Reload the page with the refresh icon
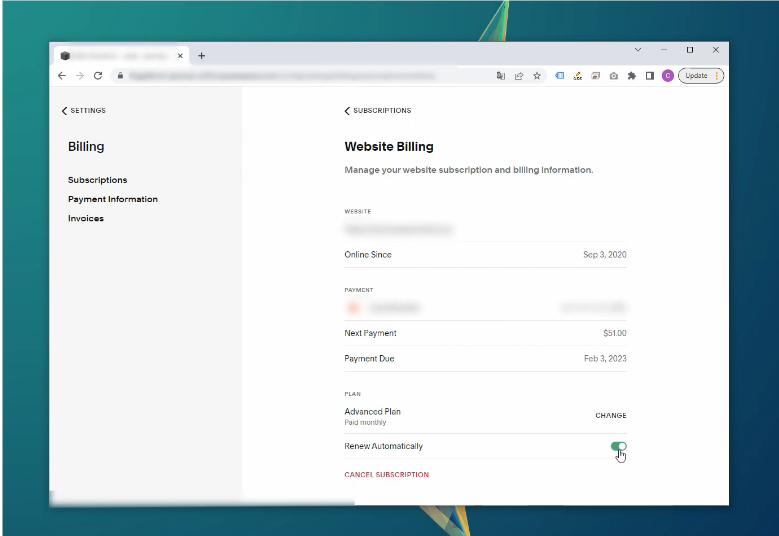The image size is (779, 536). coord(98,76)
